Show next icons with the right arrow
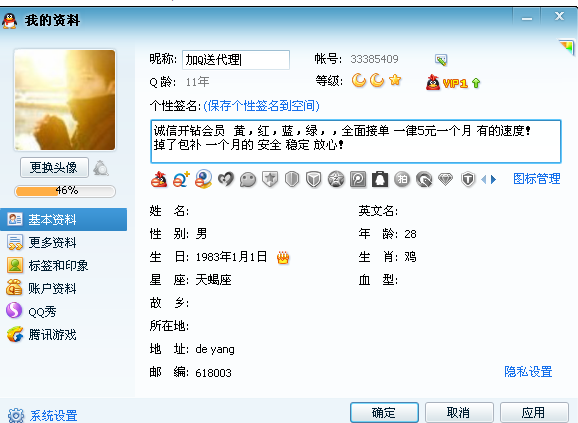Viewport: 578px width, 423px height. pyautogui.click(x=494, y=179)
